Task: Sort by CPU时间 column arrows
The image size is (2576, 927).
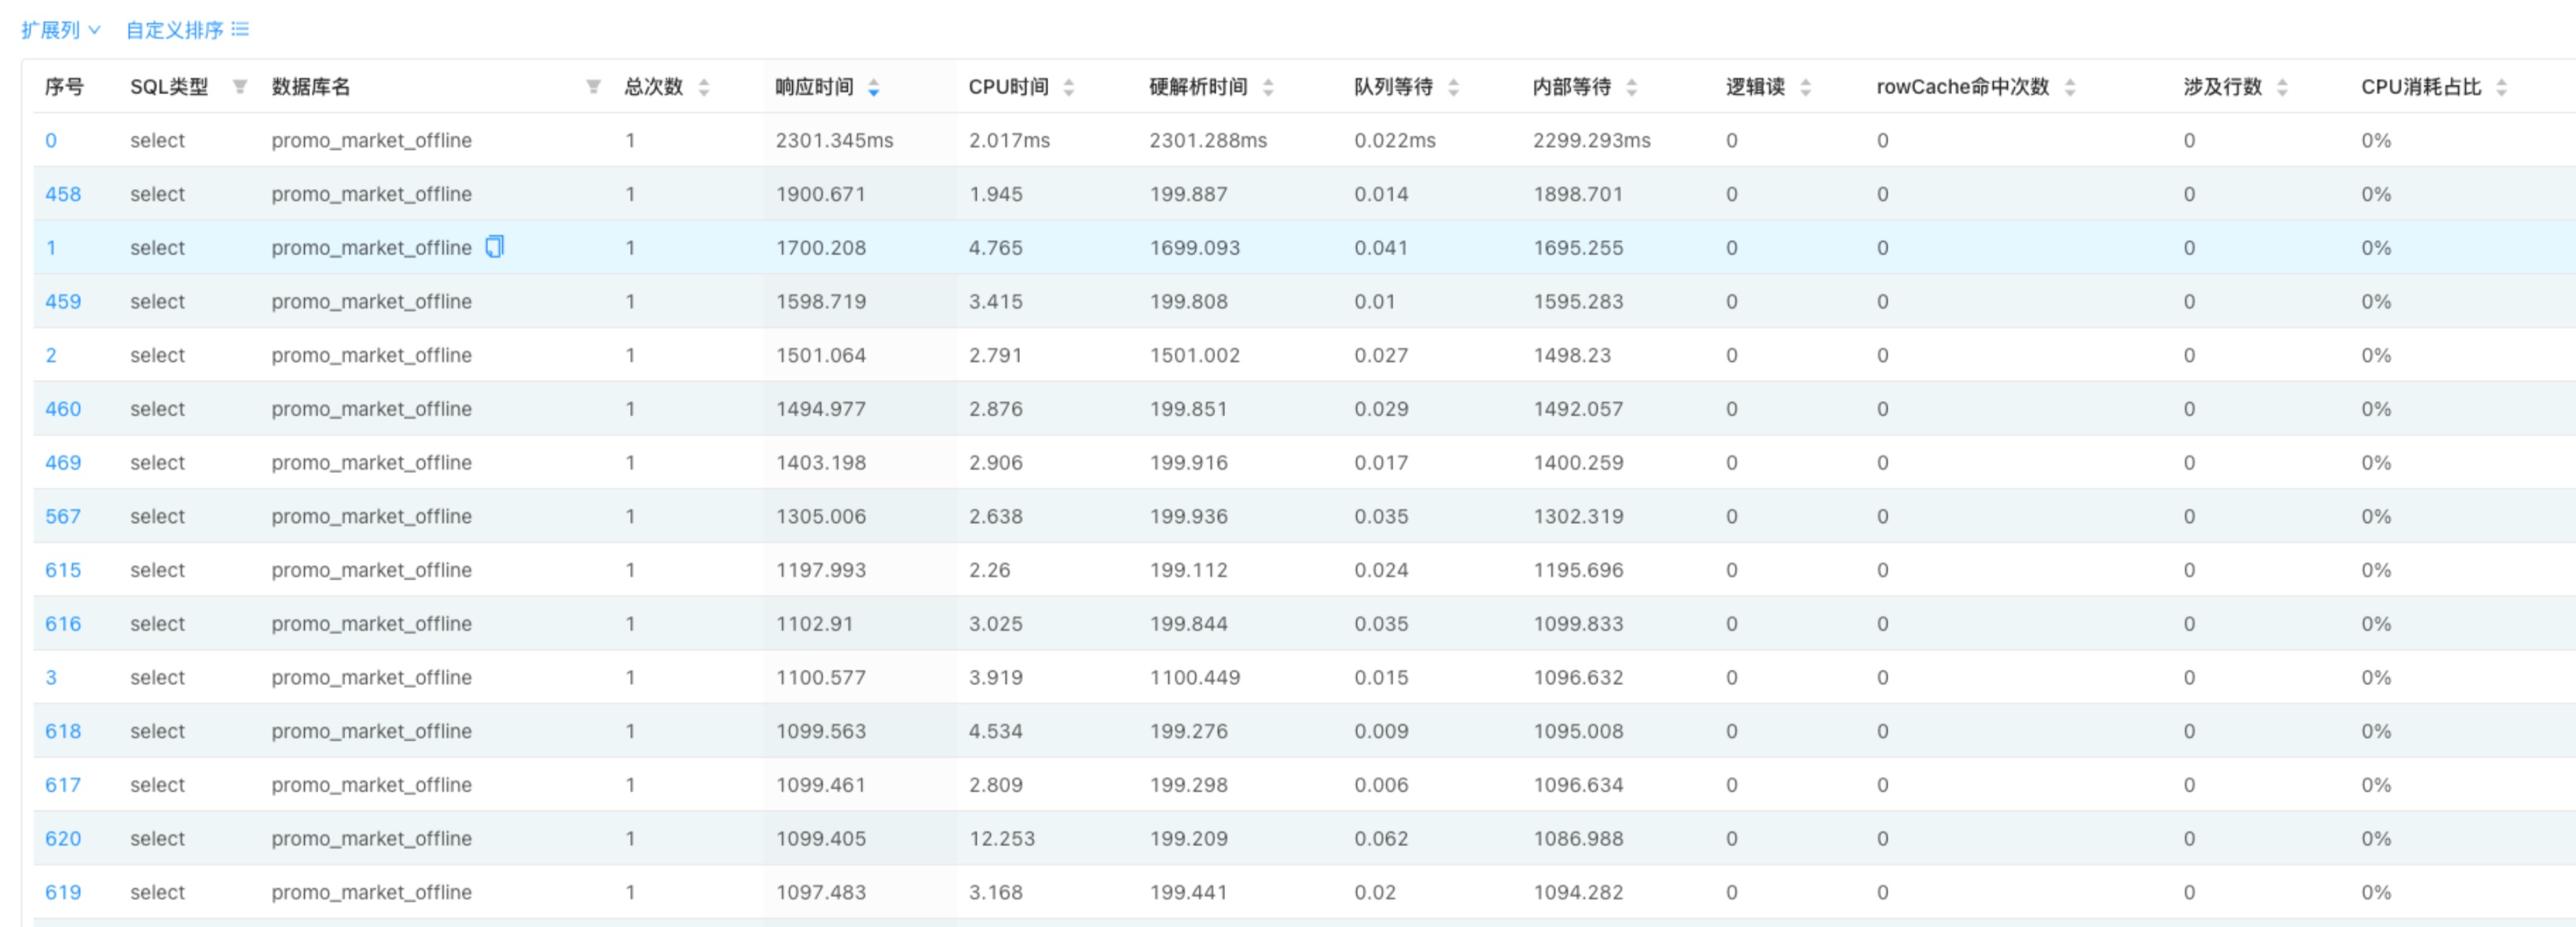Action: 1069,87
